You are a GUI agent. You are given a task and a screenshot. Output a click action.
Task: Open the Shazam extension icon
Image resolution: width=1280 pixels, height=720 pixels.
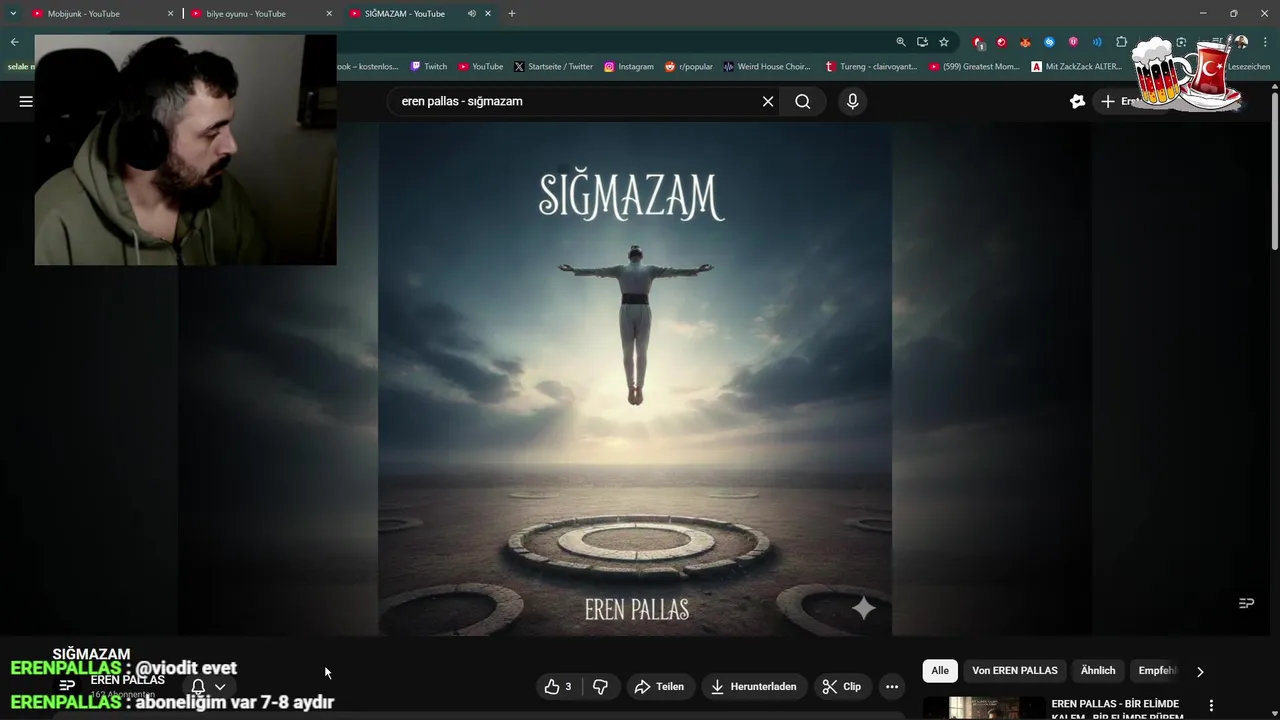point(1049,42)
